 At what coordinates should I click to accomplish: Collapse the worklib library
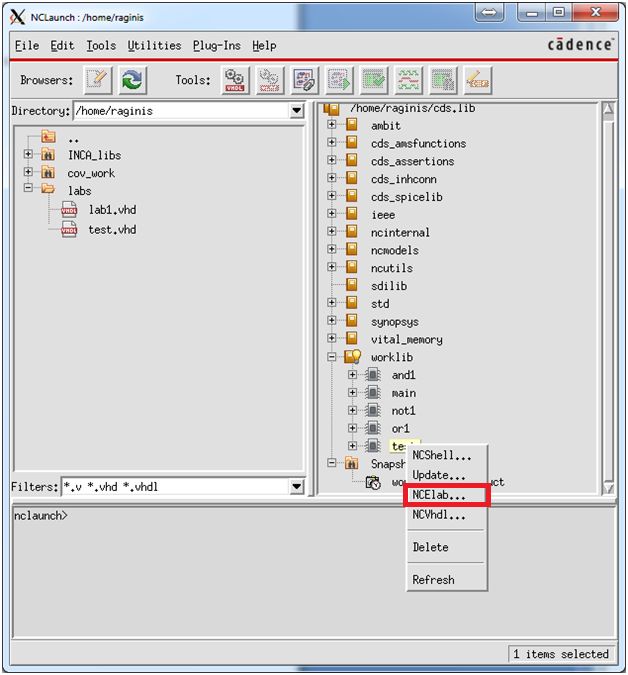coord(331,357)
